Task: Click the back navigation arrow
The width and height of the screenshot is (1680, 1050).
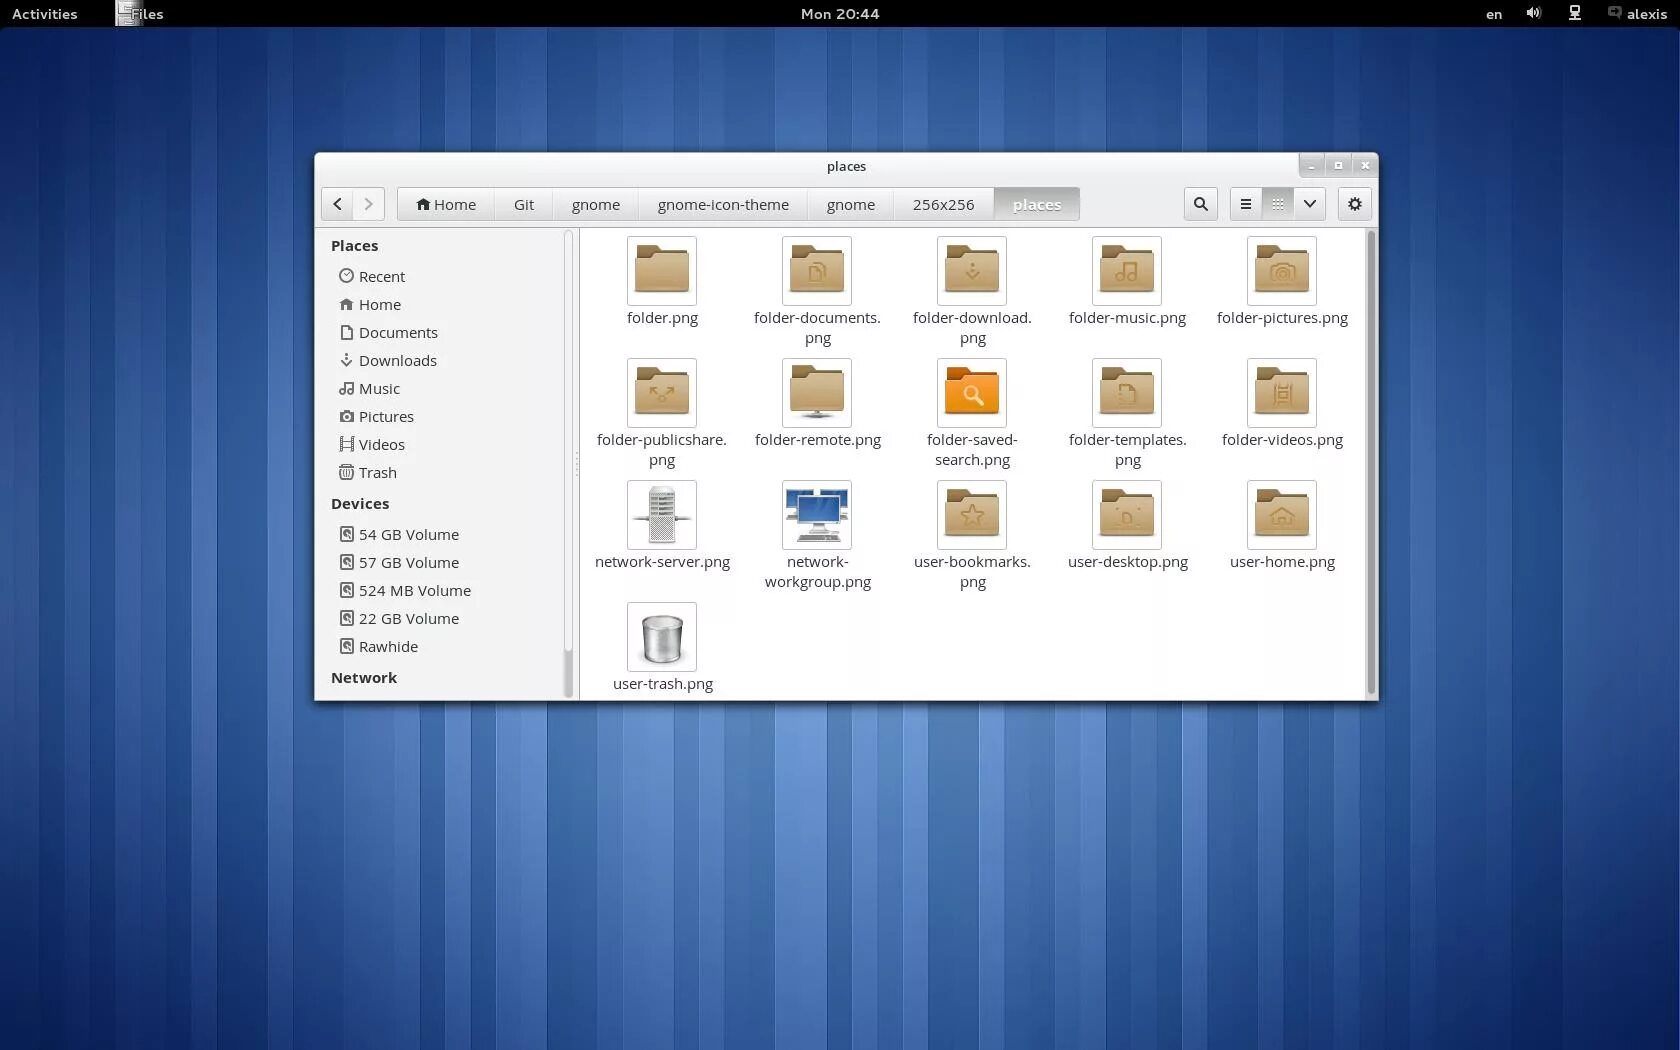Action: pyautogui.click(x=337, y=204)
